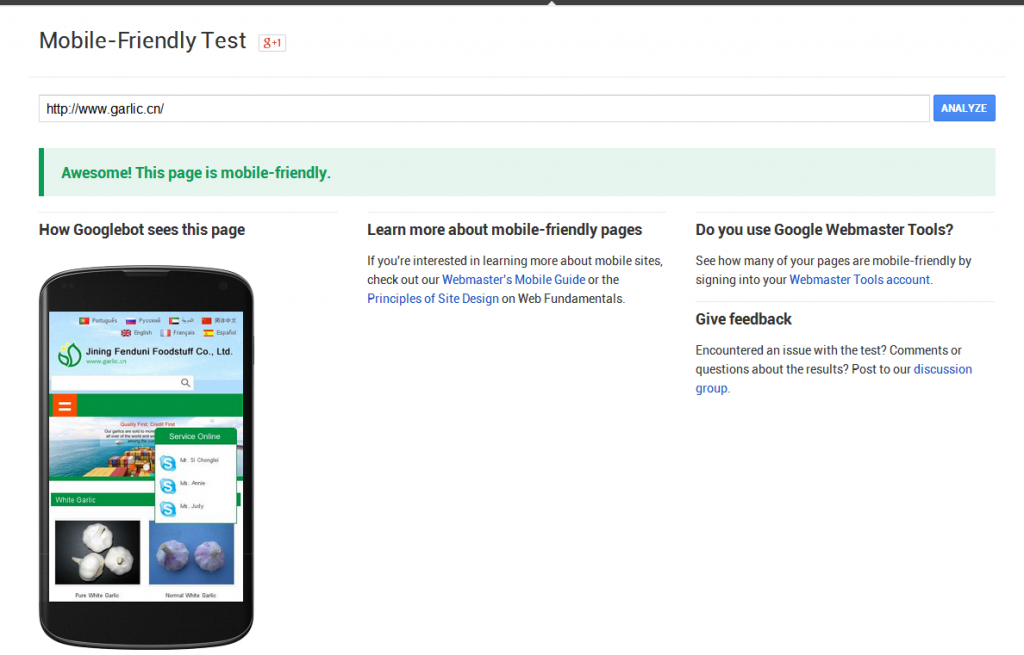
Task: Click Português flag in phone preview
Action: [x=84, y=321]
